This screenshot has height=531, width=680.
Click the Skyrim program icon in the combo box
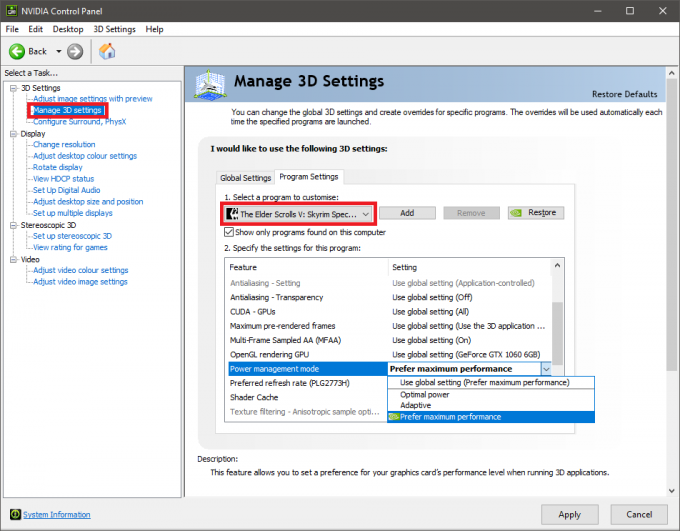pos(232,214)
